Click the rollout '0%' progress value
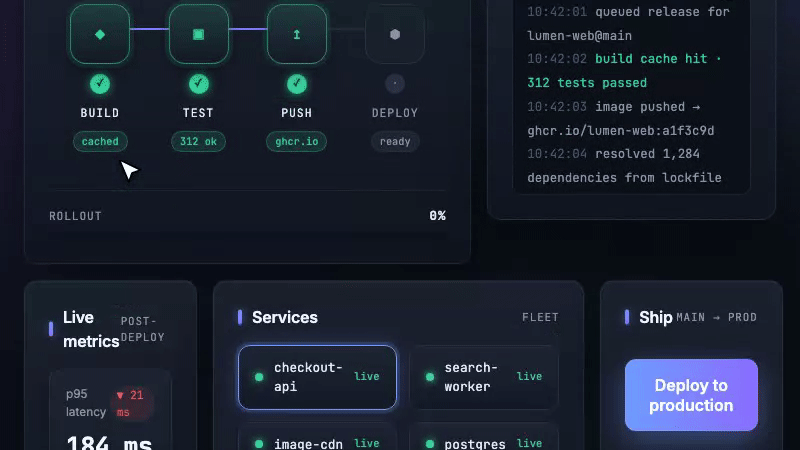 437,216
